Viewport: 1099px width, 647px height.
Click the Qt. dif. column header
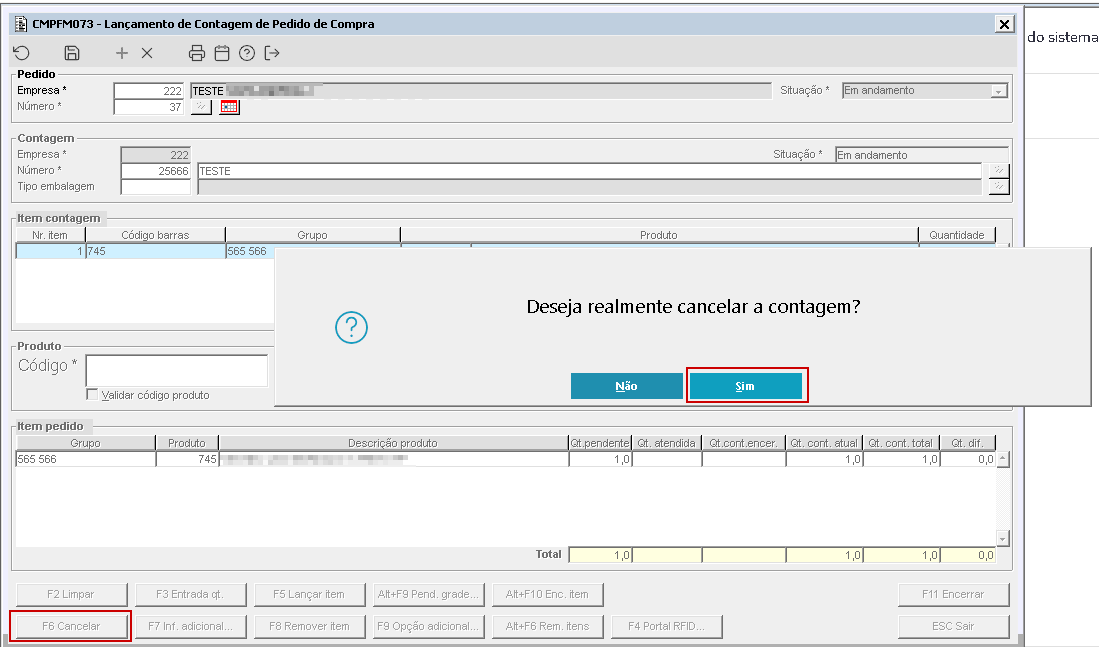pyautogui.click(x=968, y=443)
